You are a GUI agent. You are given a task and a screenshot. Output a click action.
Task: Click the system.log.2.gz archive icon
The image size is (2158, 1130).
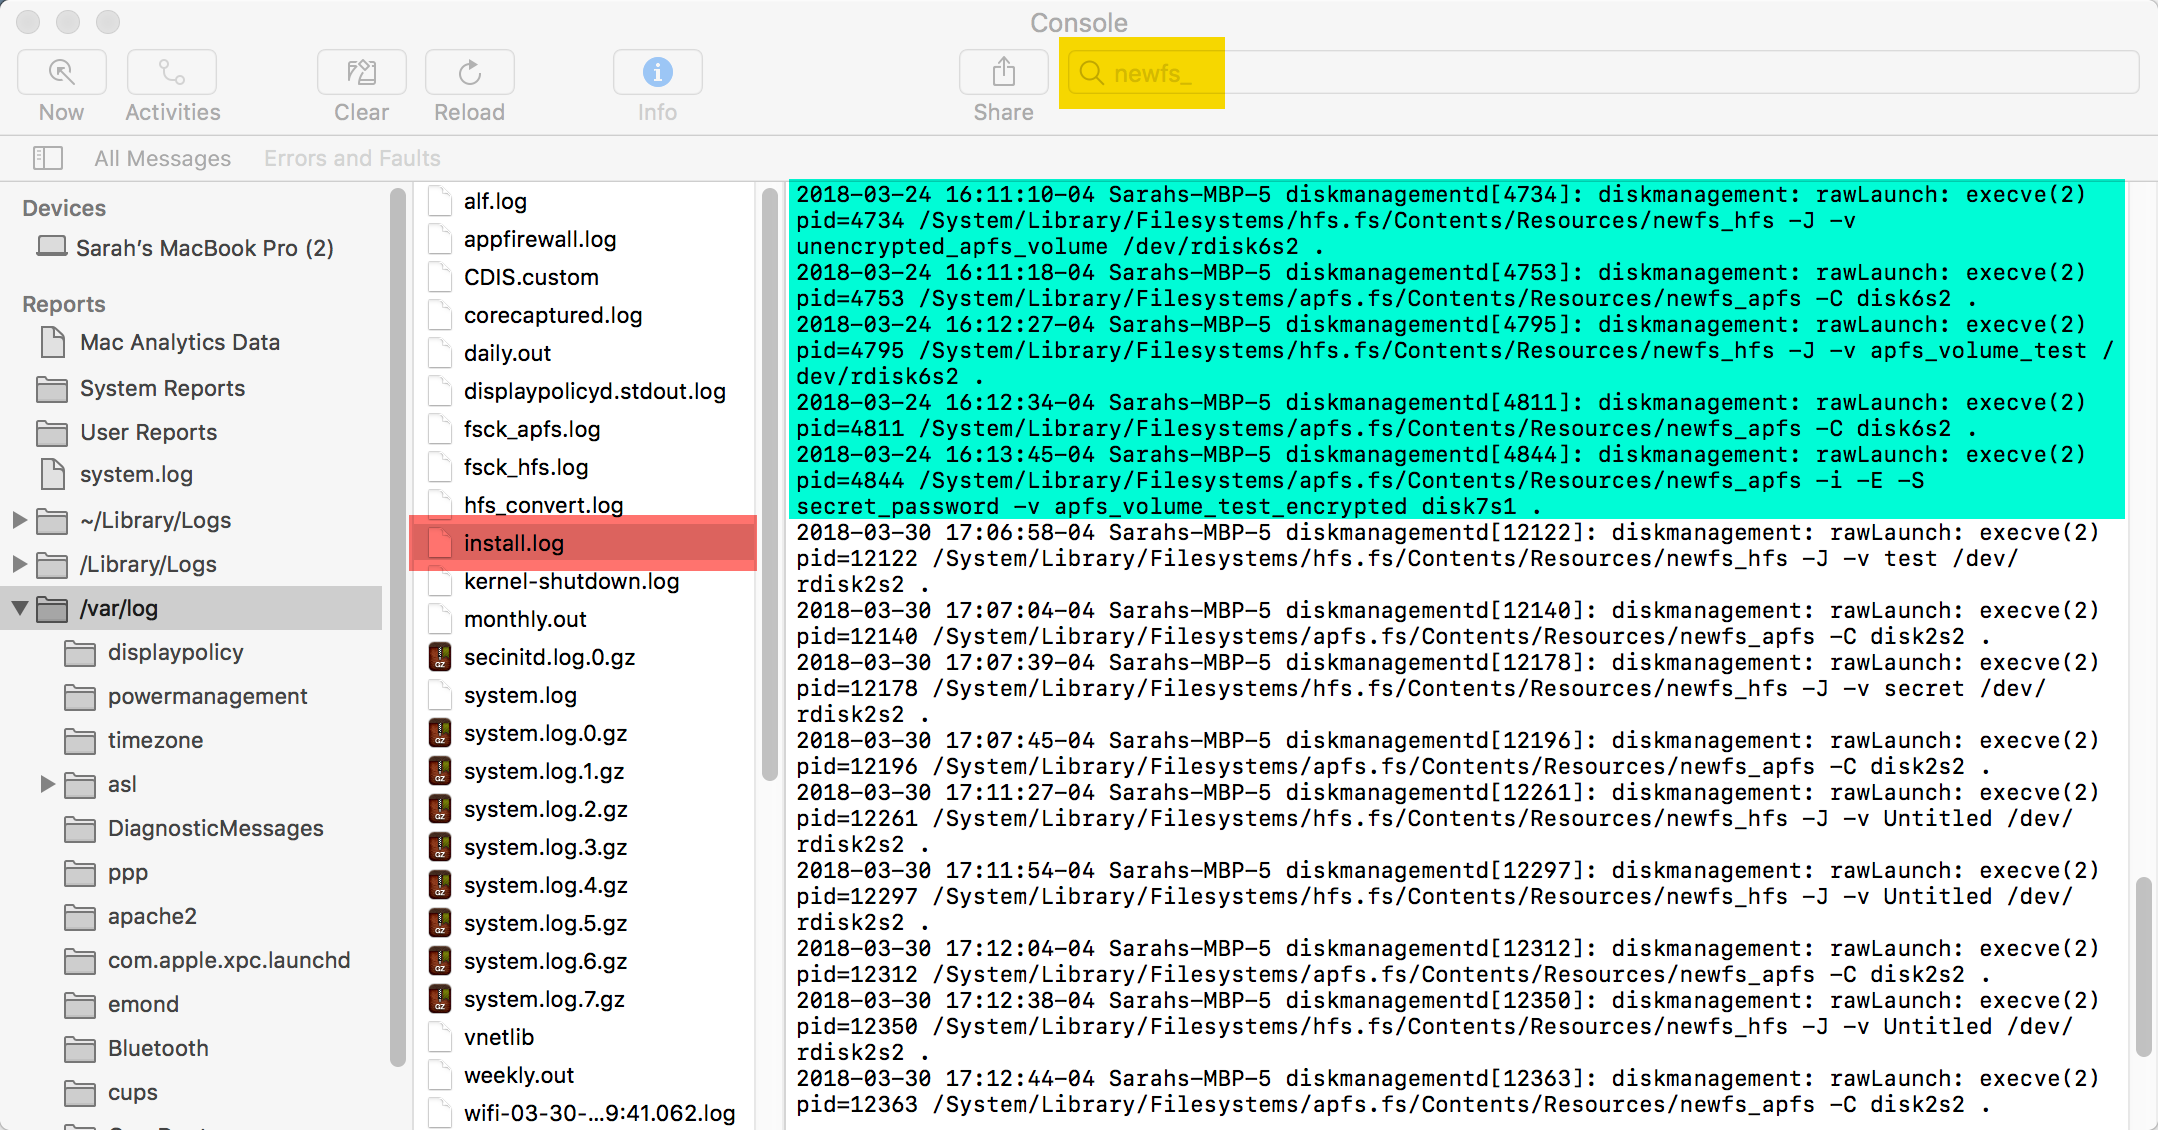[x=440, y=809]
